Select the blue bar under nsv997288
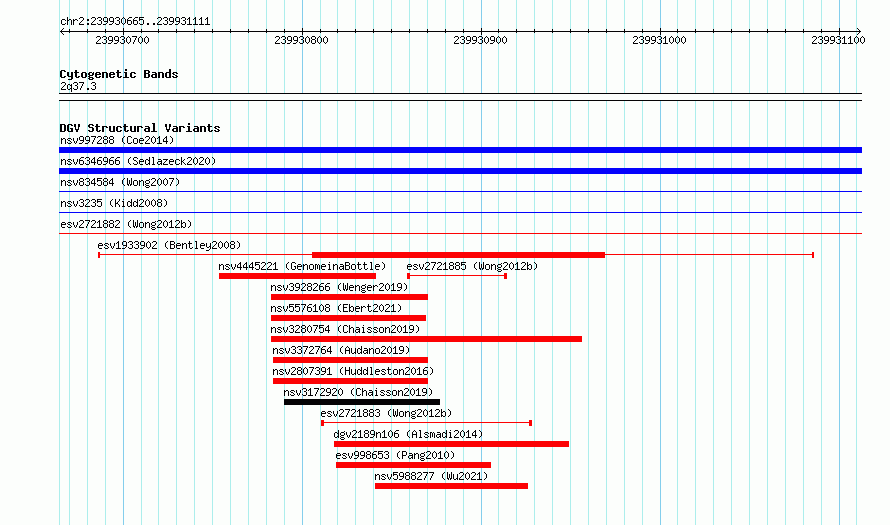Image resolution: width=890 pixels, height=525 pixels. point(460,150)
